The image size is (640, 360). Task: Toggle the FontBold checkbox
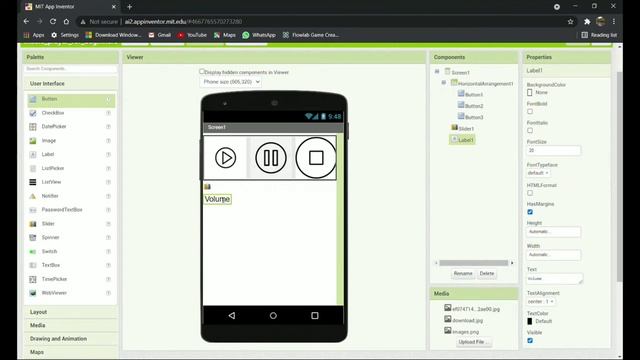click(530, 111)
